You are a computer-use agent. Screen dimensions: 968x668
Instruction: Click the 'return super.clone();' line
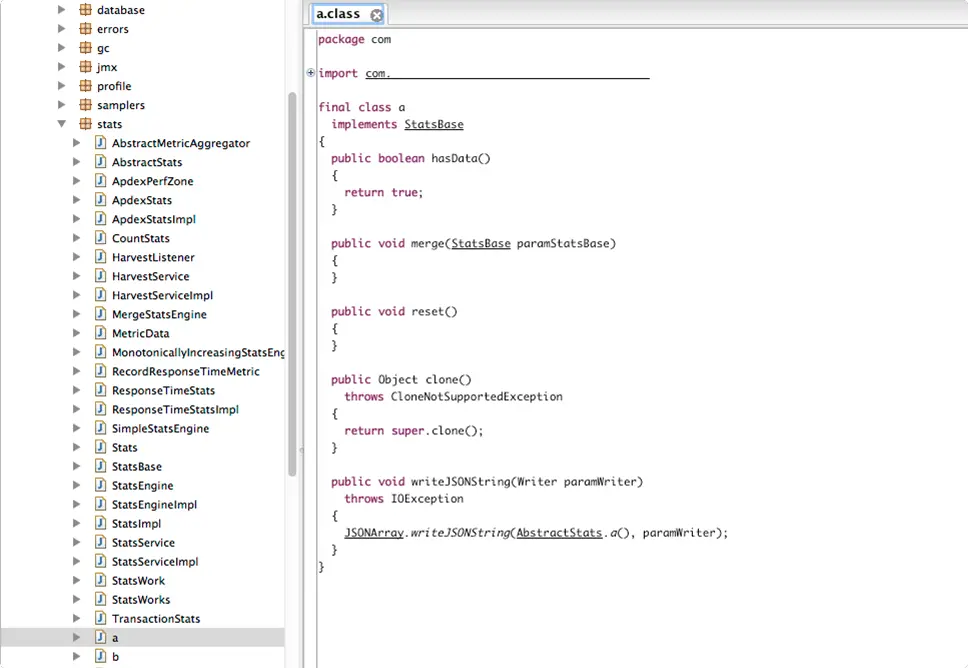point(414,430)
